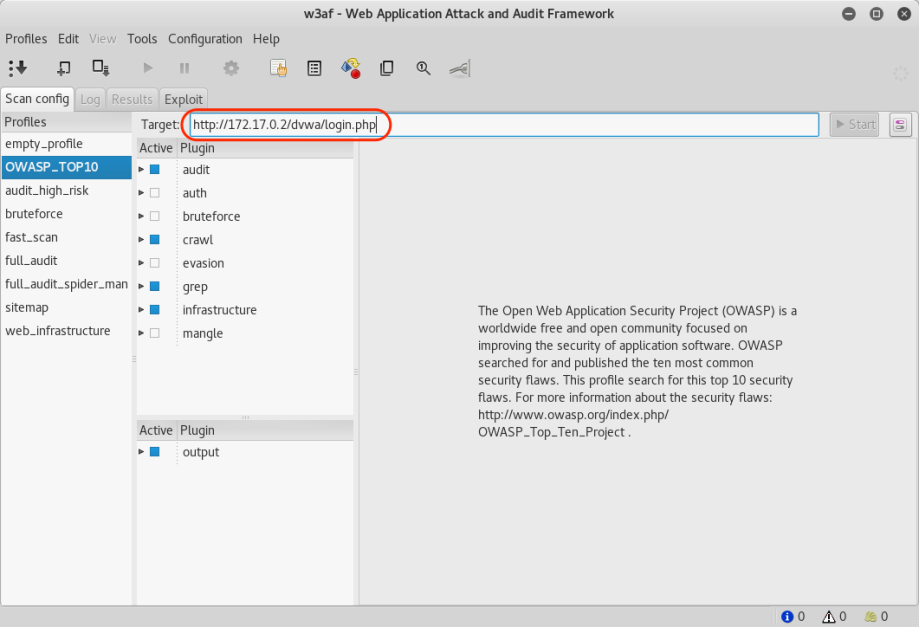
Task: Enable the mangle plugin checkbox
Action: coord(155,333)
